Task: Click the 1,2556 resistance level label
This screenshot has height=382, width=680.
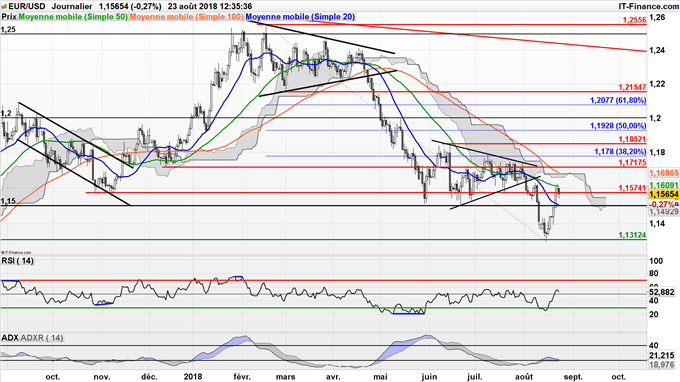Action: point(634,20)
